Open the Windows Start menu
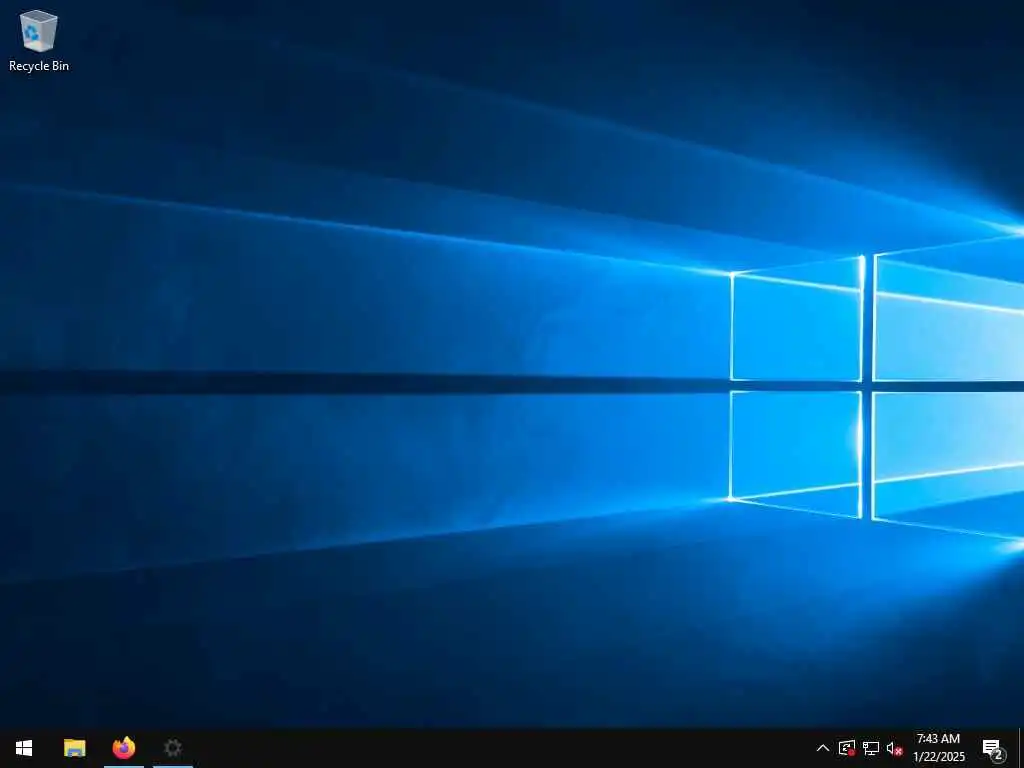 (x=24, y=748)
